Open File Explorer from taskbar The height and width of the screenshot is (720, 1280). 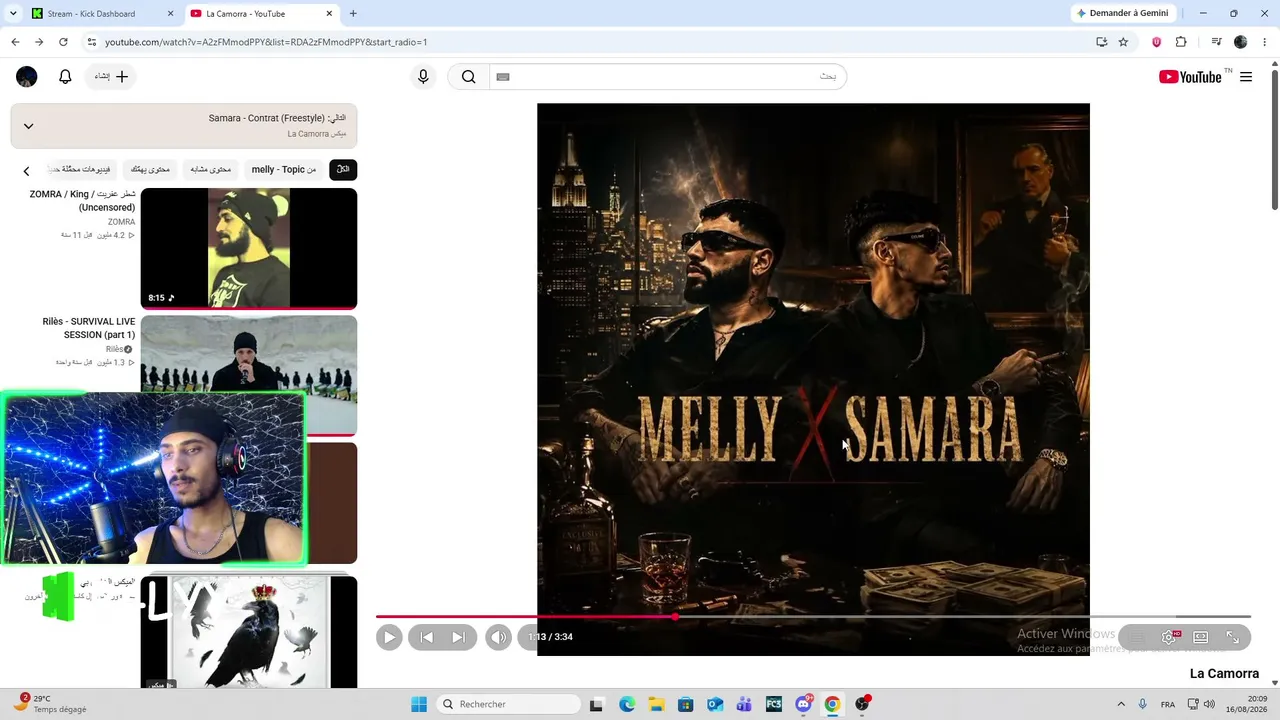click(656, 704)
